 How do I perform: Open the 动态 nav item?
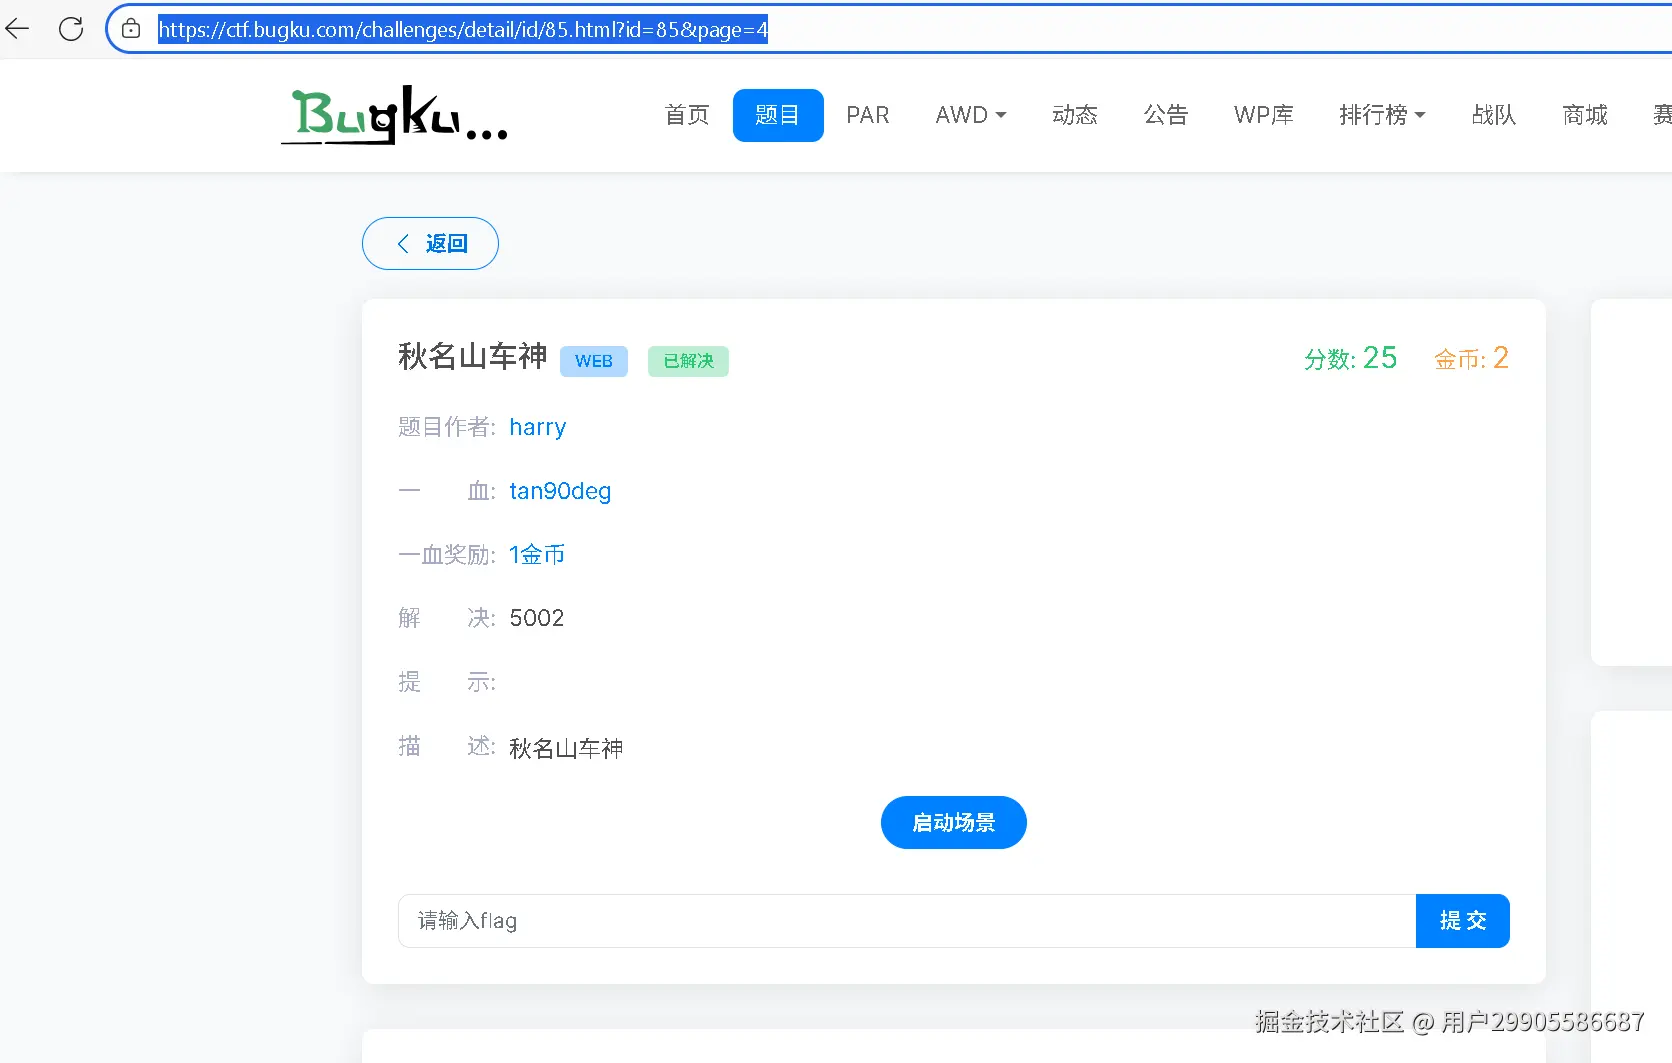click(x=1075, y=115)
